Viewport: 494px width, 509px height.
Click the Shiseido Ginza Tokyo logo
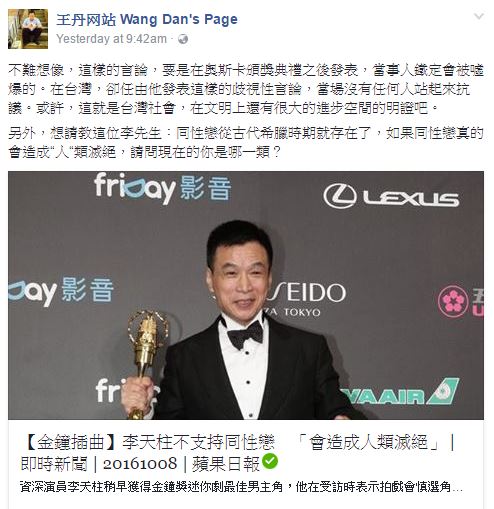click(x=305, y=300)
